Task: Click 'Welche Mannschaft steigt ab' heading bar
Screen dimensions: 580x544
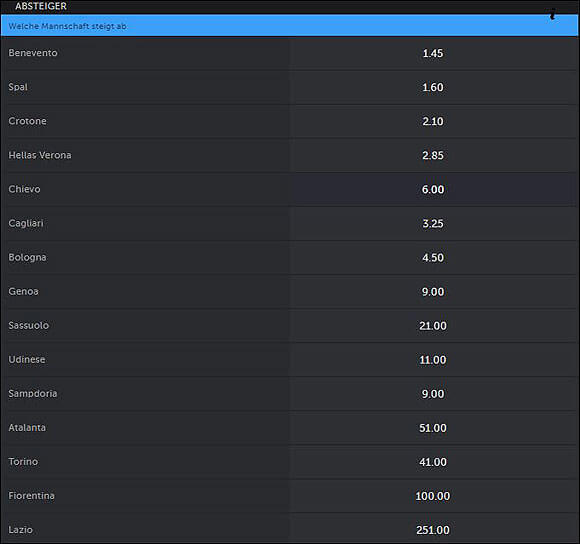Action: pyautogui.click(x=290, y=26)
